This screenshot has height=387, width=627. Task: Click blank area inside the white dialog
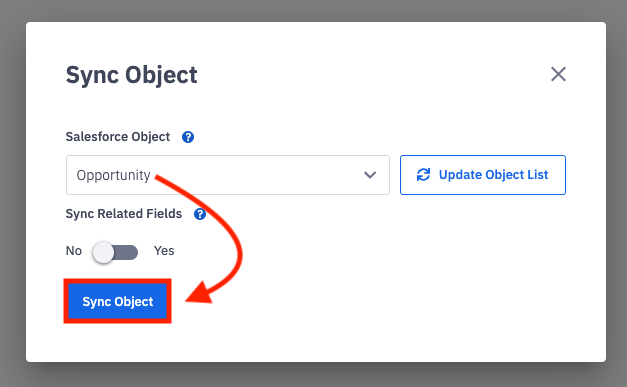click(400, 280)
